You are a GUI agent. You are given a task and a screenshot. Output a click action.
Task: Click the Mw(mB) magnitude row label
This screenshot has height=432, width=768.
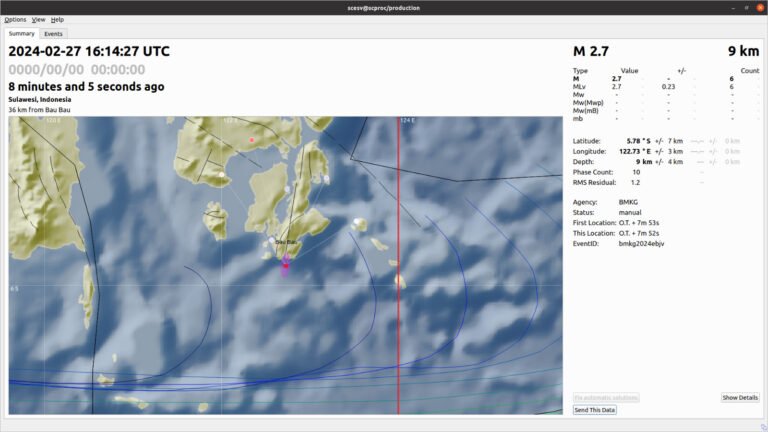click(586, 111)
